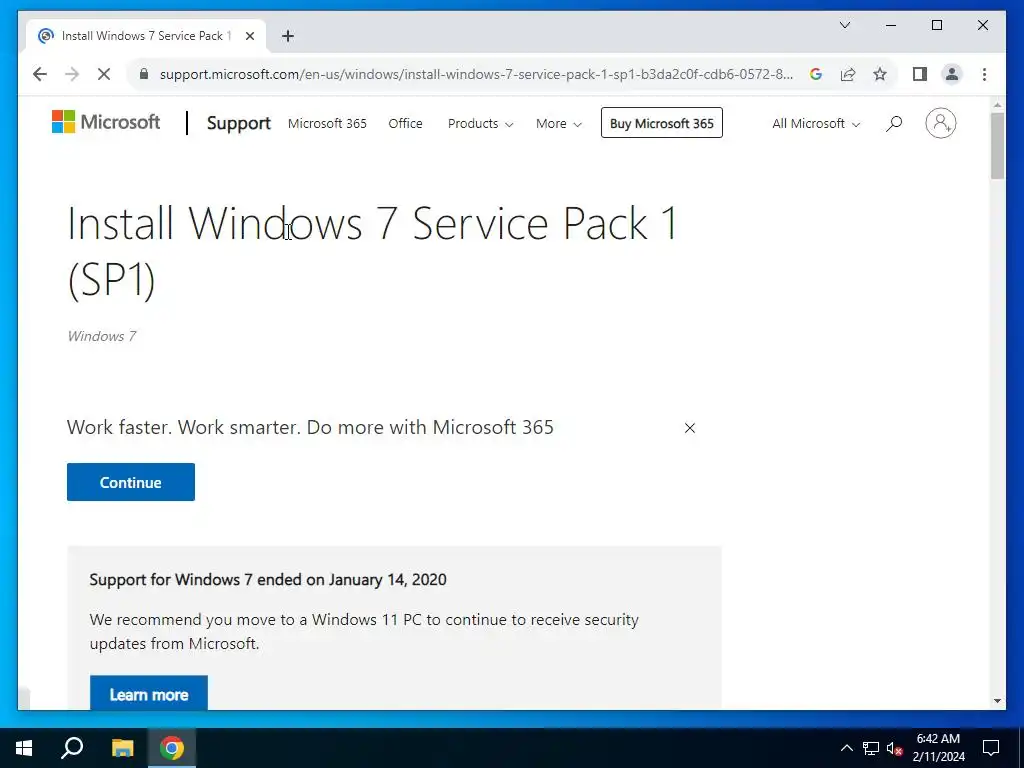Click the padlock site info icon
1024x768 pixels.
pos(144,74)
